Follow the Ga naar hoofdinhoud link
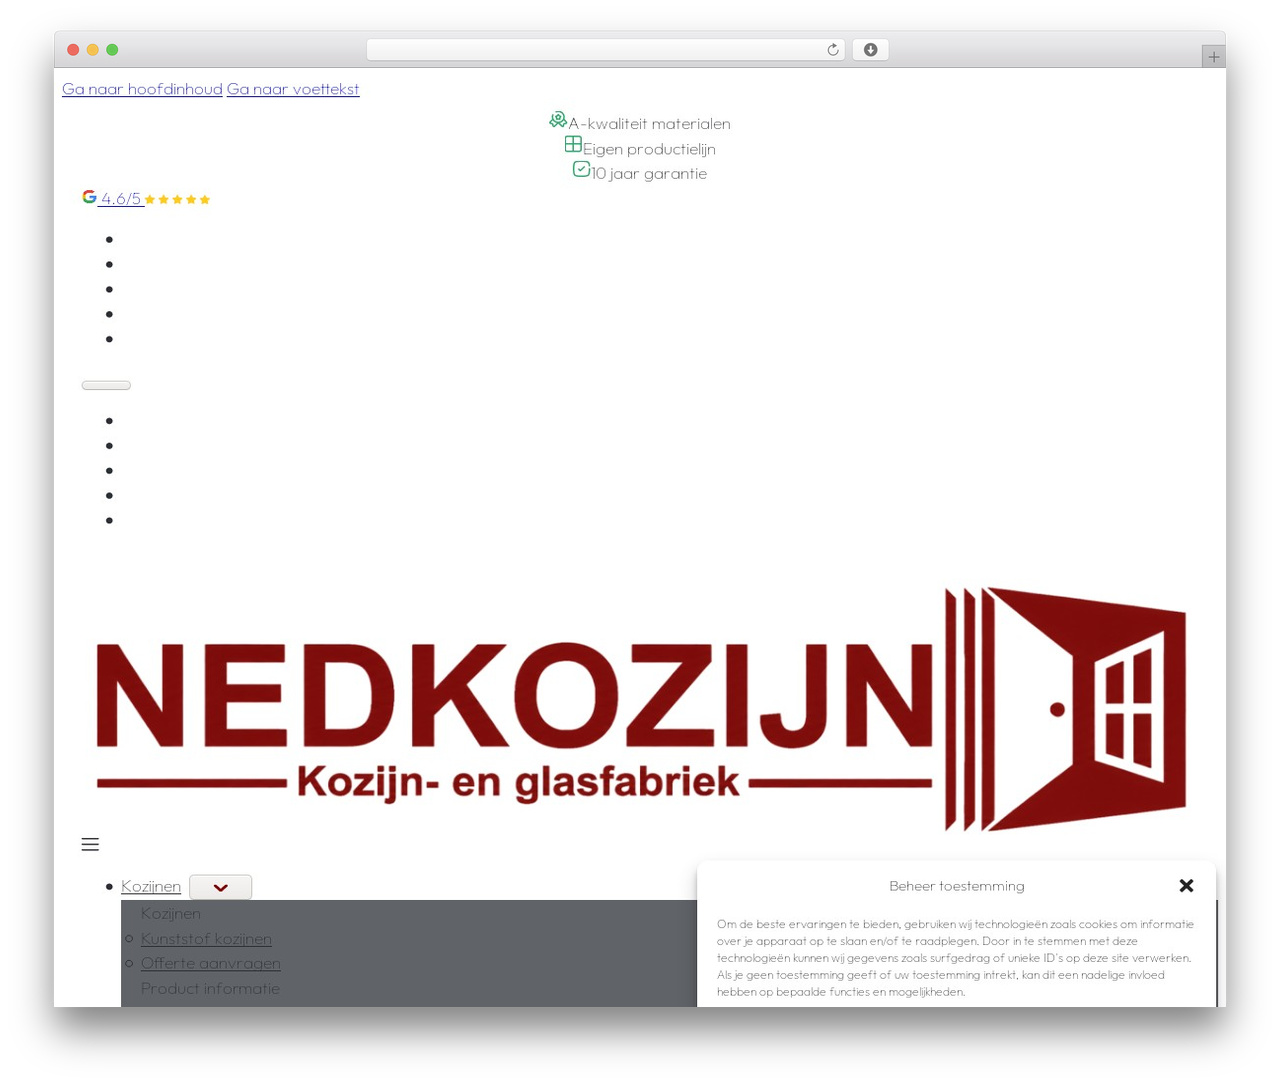The height and width of the screenshot is (1084, 1280). [x=142, y=89]
